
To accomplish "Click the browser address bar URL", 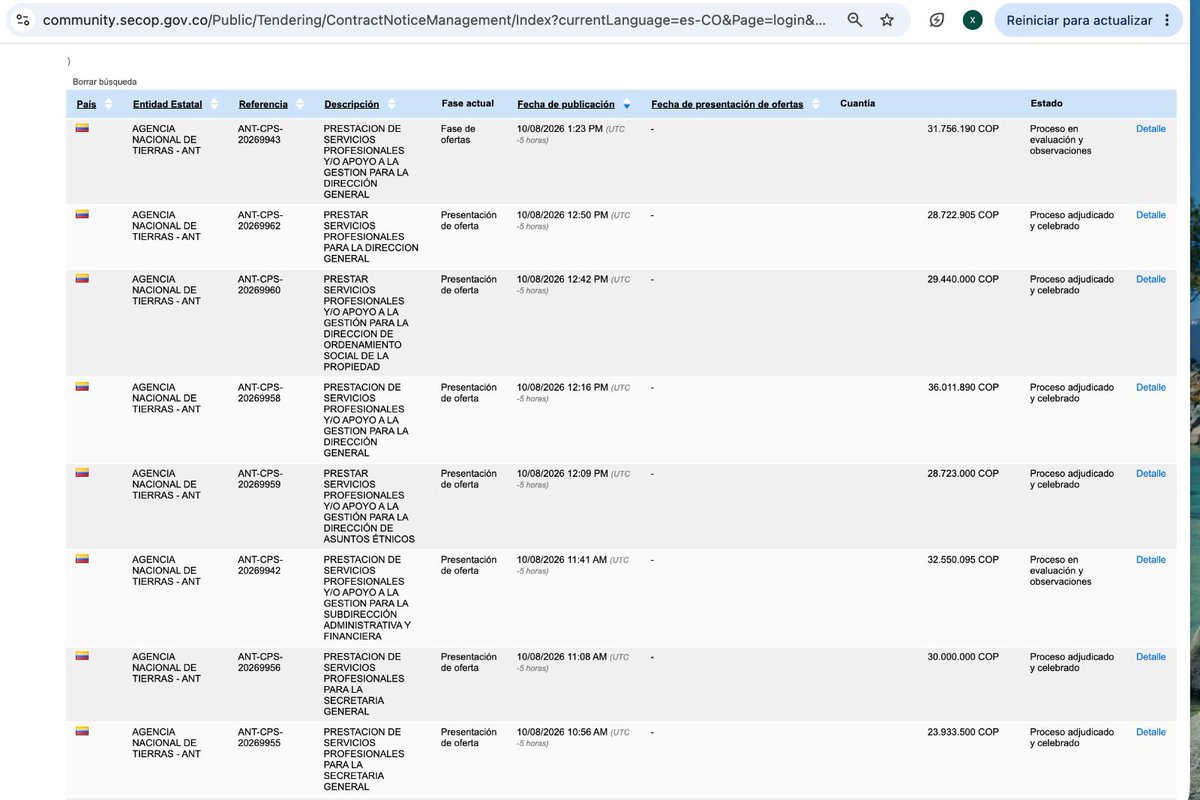I will tap(434, 20).
